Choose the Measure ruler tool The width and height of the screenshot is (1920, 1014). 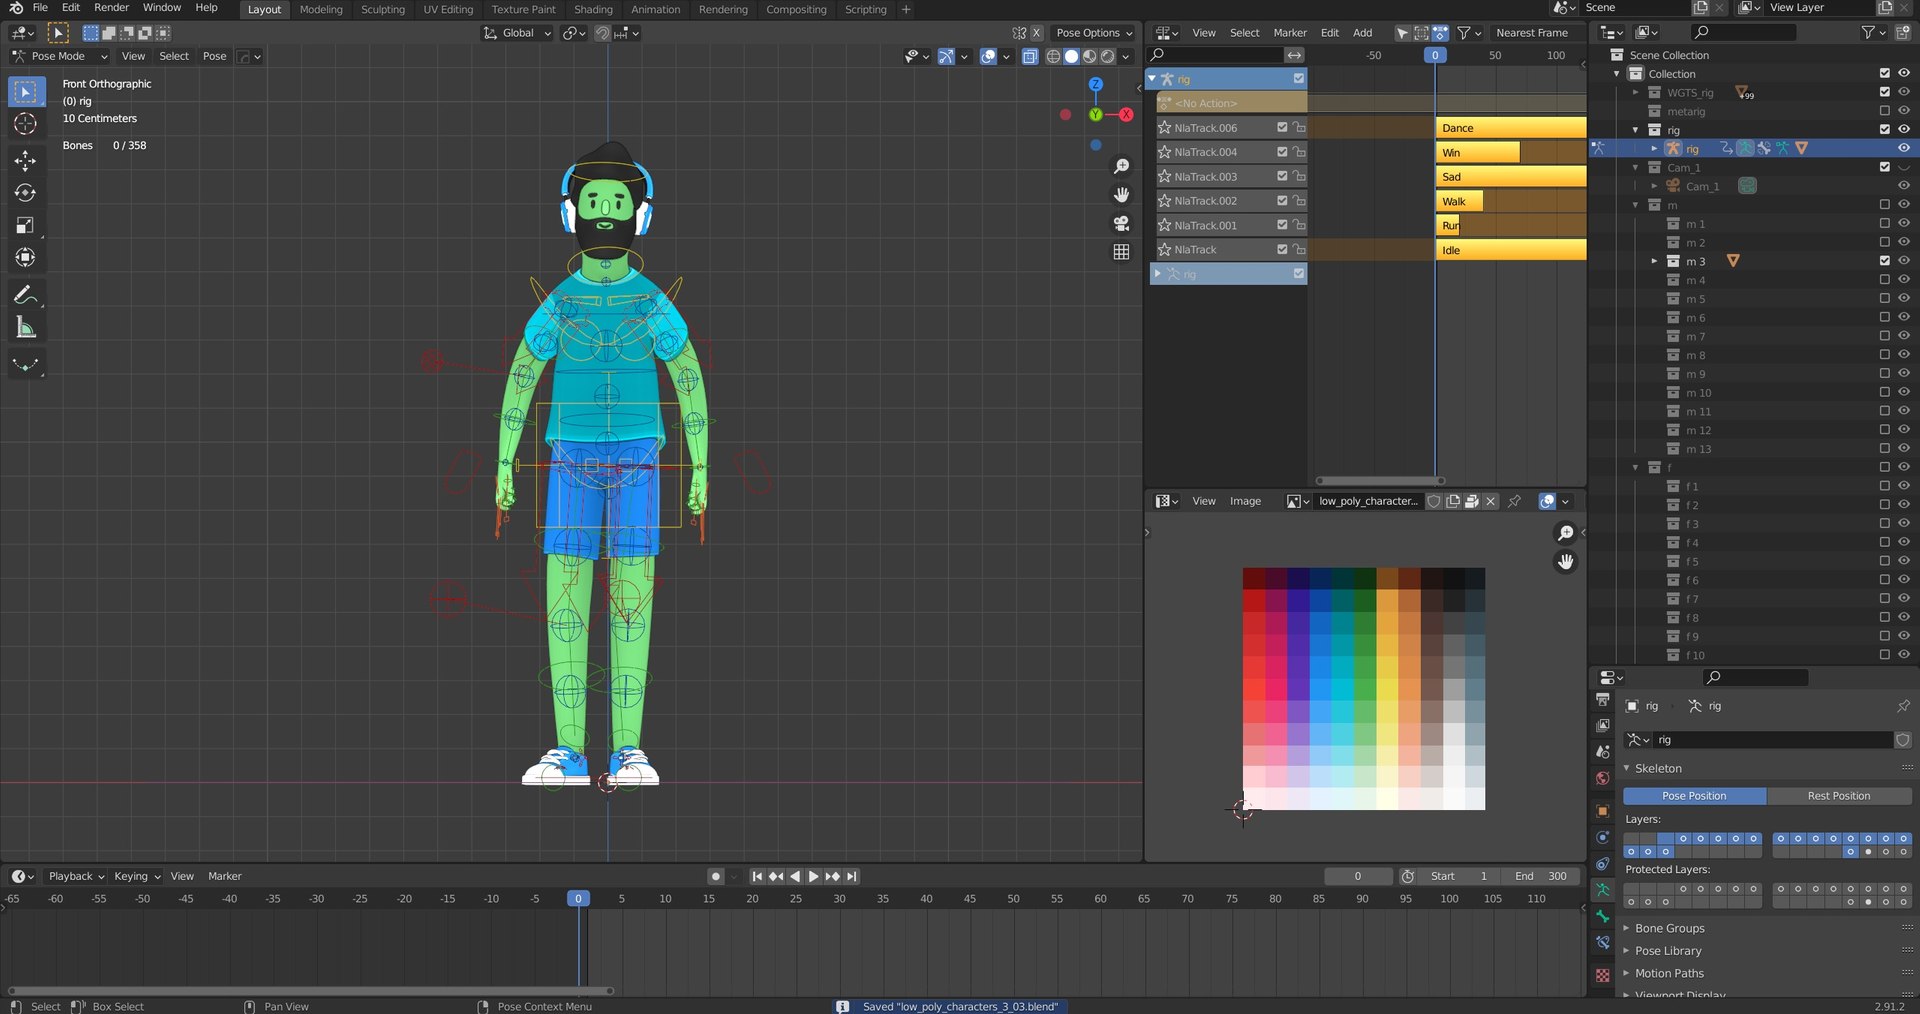tap(26, 328)
